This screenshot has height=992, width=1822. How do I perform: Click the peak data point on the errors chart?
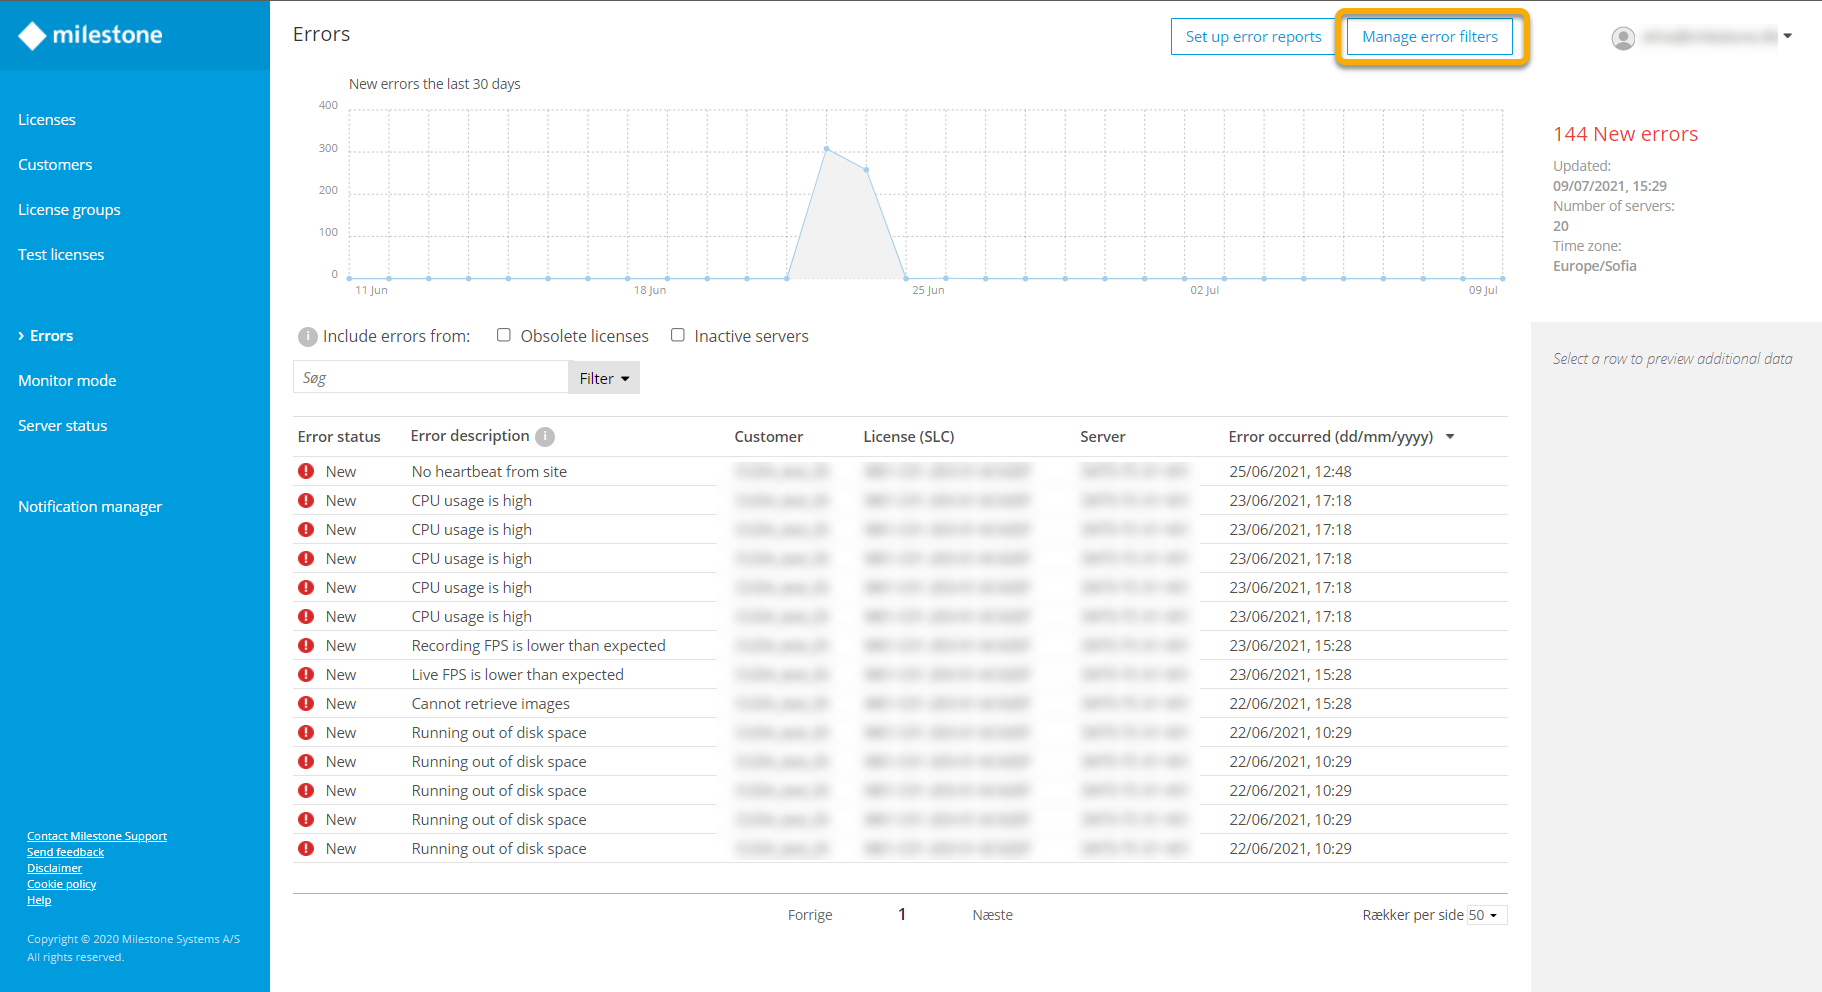827,147
